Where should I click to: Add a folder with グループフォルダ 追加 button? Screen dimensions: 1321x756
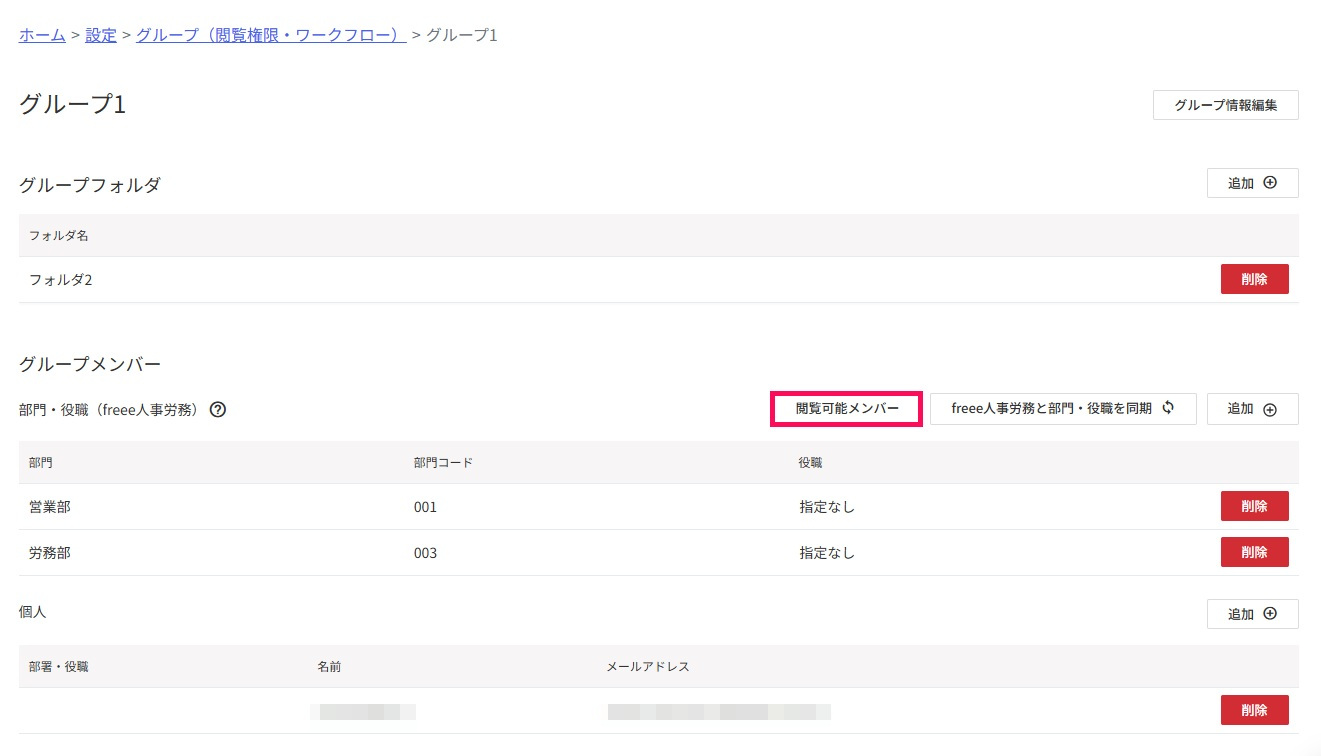click(1253, 183)
